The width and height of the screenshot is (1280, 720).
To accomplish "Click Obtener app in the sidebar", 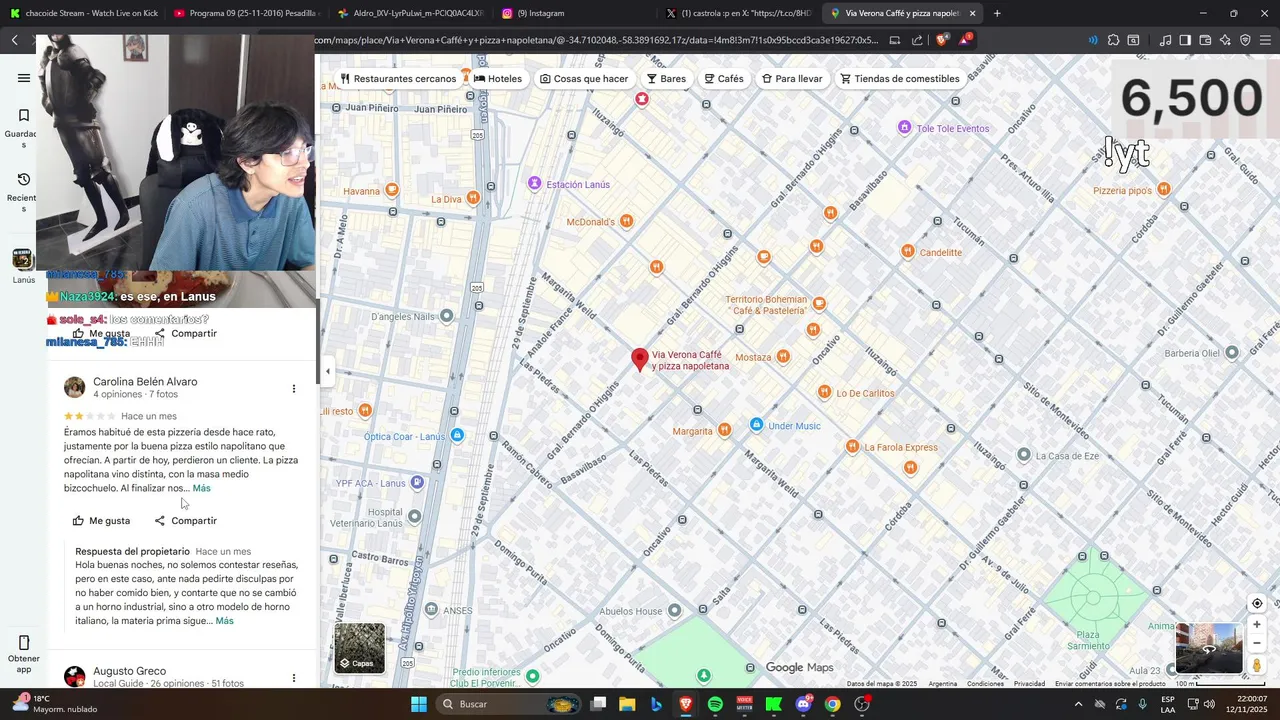I will click(x=24, y=654).
